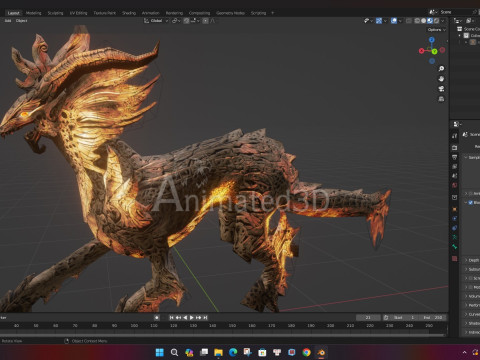
Task: Toggle the Bloom checkbox in render properties
Action: [471, 202]
